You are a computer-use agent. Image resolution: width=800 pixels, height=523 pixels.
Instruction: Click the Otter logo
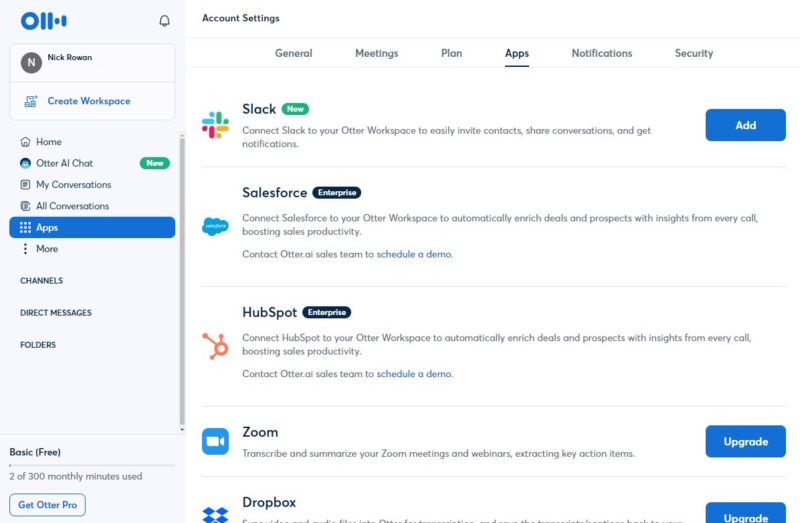[x=43, y=21]
